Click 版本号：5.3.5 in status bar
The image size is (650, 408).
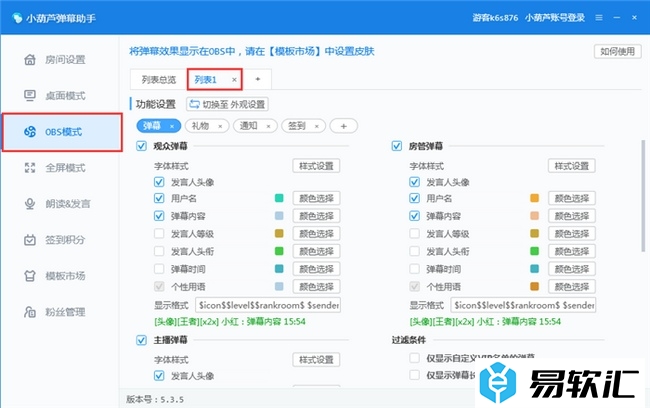pos(155,399)
